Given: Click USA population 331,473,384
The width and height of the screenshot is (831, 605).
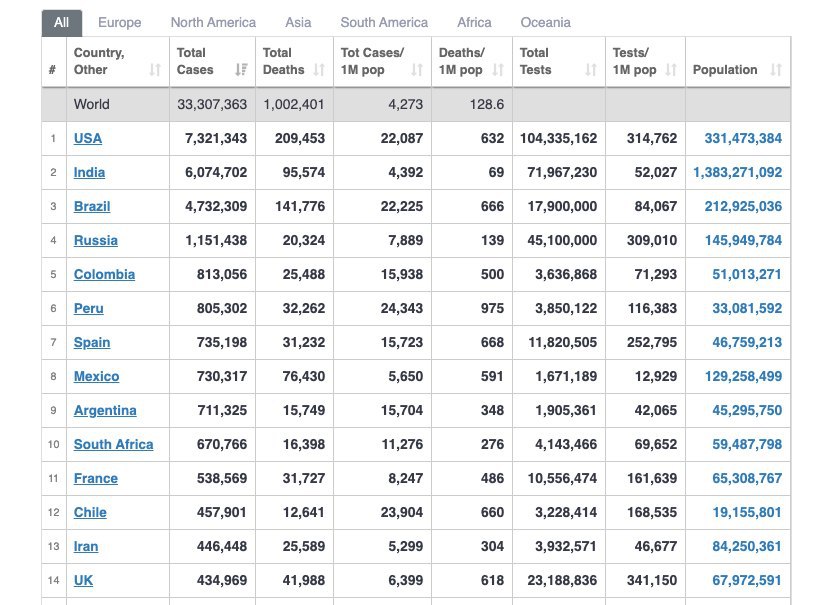Looking at the screenshot, I should tap(743, 139).
